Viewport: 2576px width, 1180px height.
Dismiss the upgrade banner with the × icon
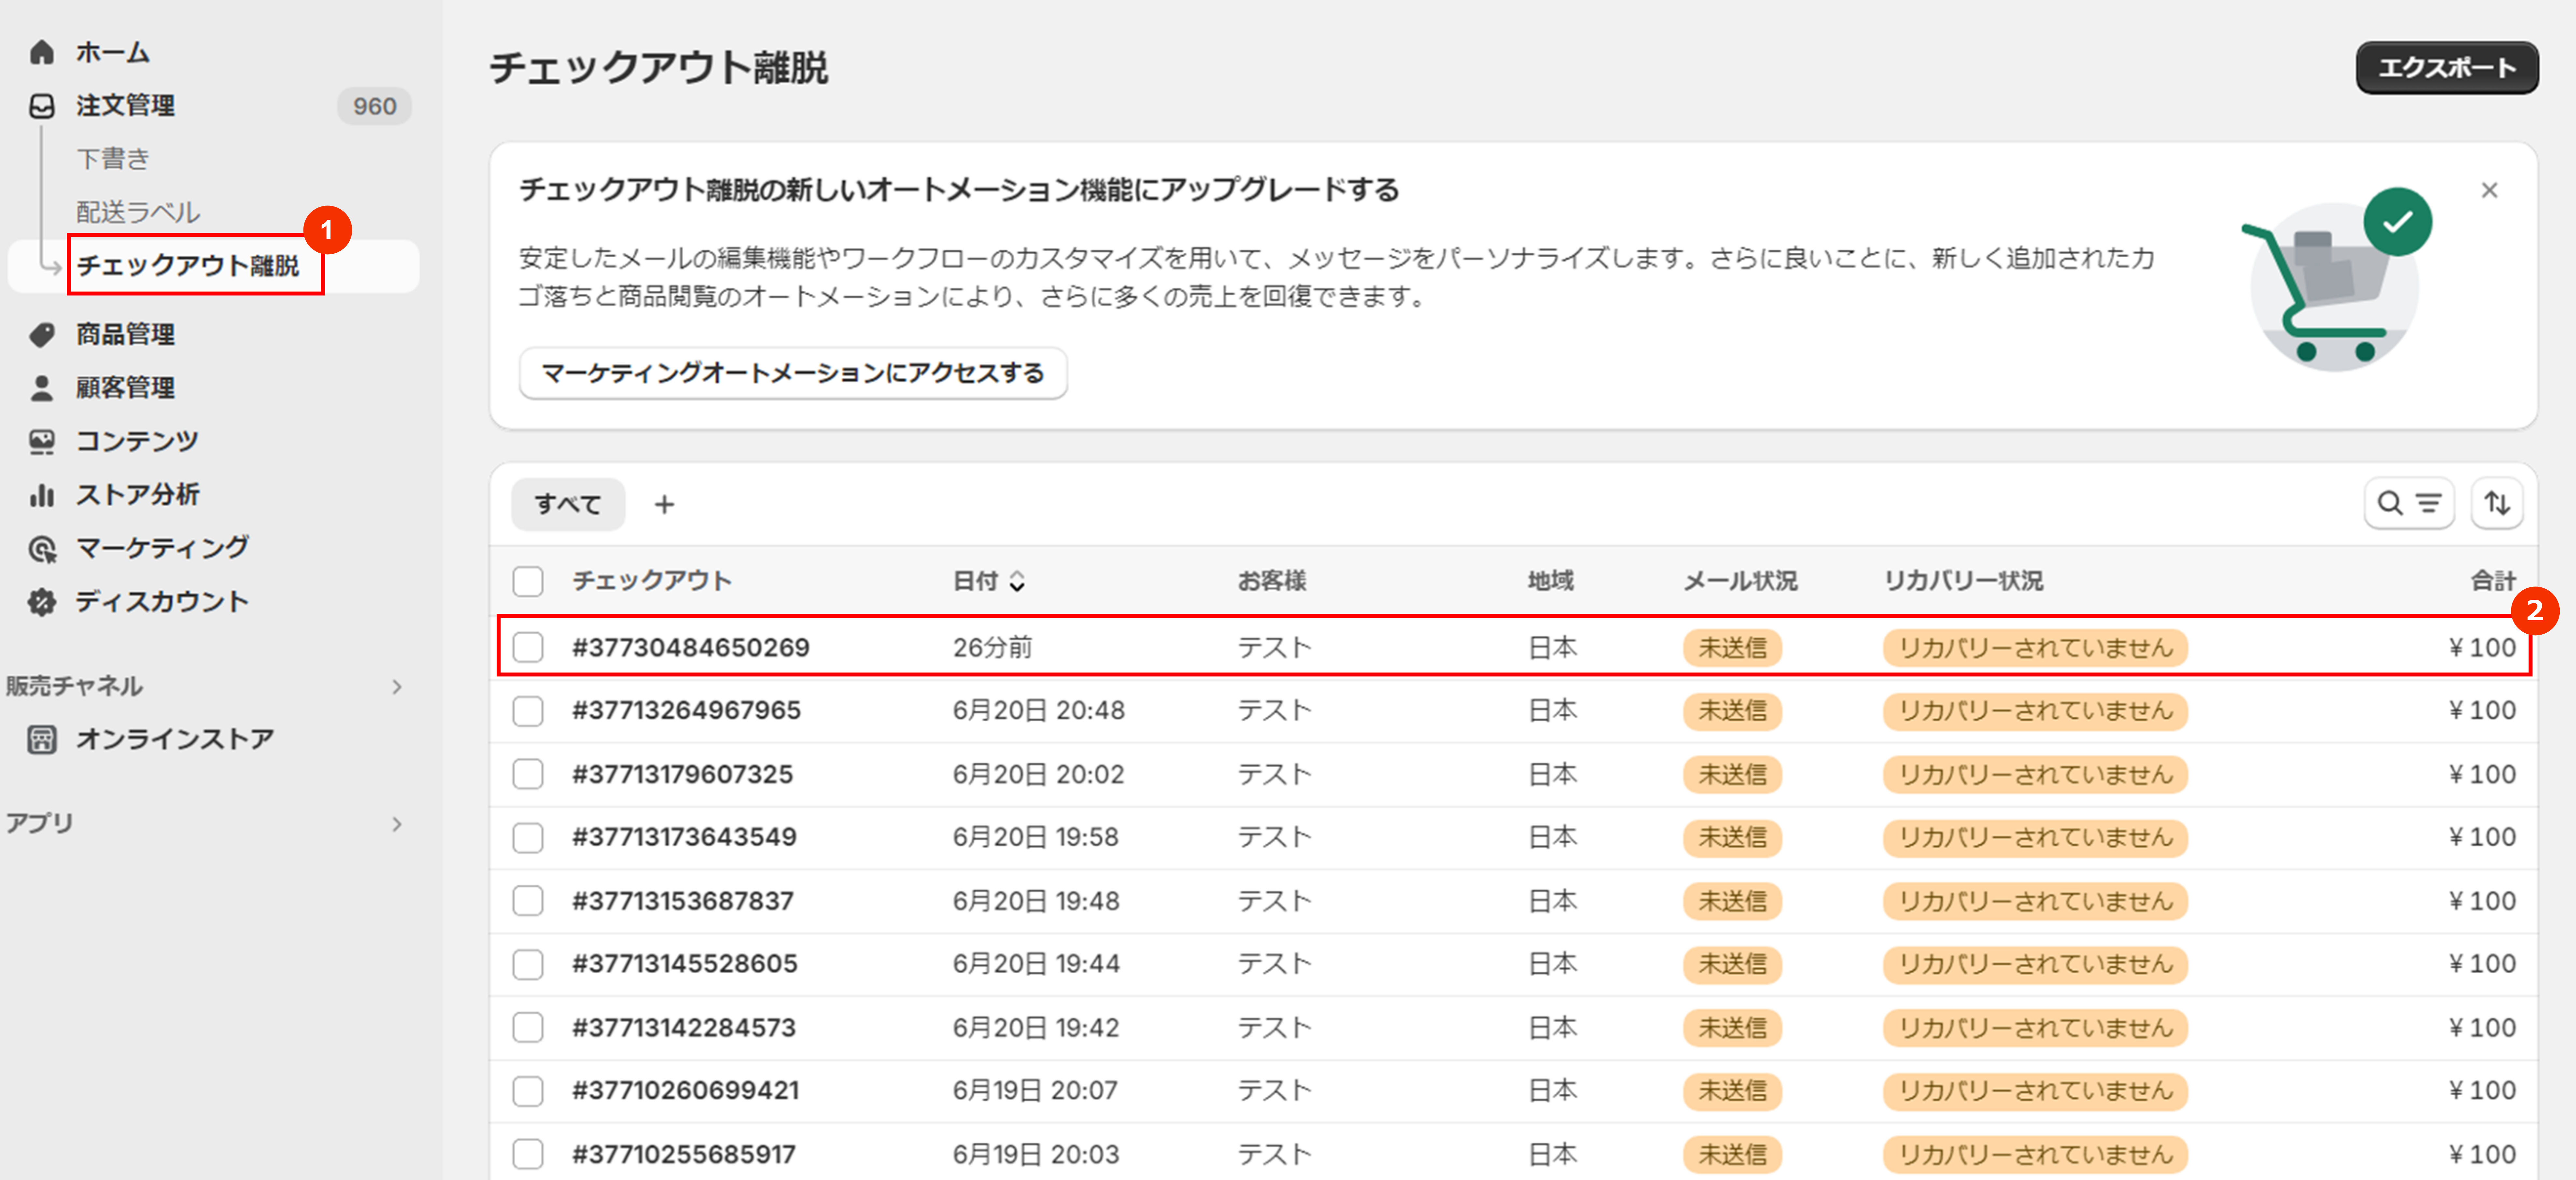(2489, 190)
